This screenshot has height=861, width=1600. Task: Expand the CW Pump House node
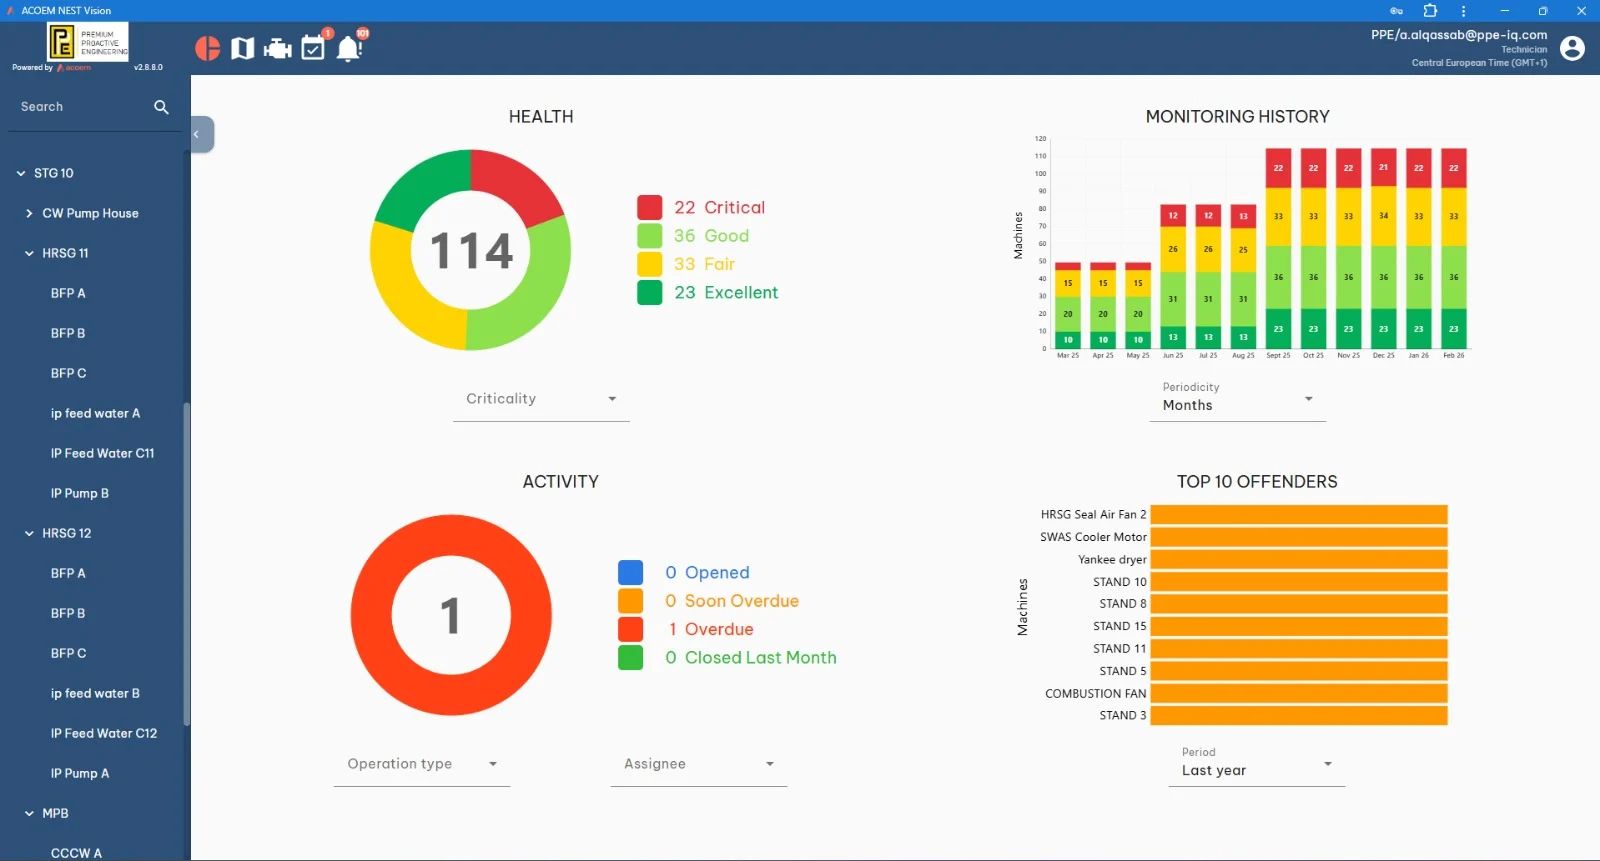click(29, 213)
